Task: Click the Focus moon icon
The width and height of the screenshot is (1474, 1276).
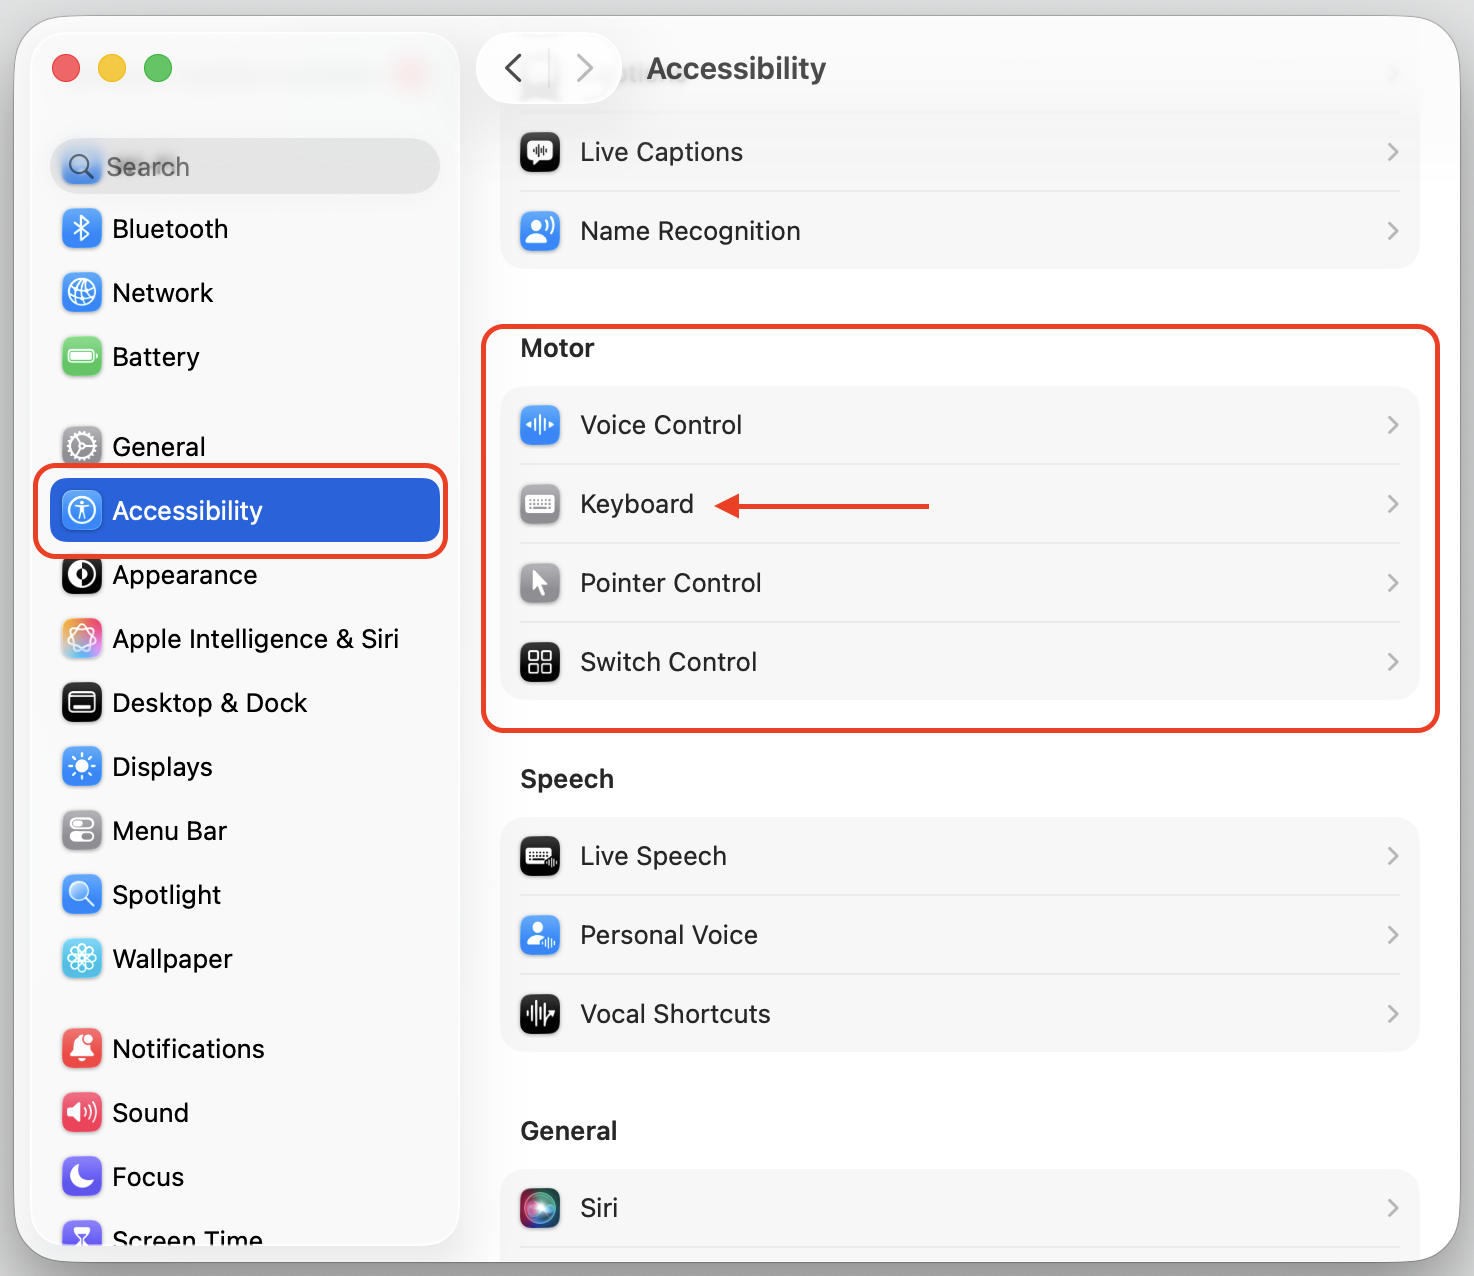Action: pyautogui.click(x=82, y=1176)
